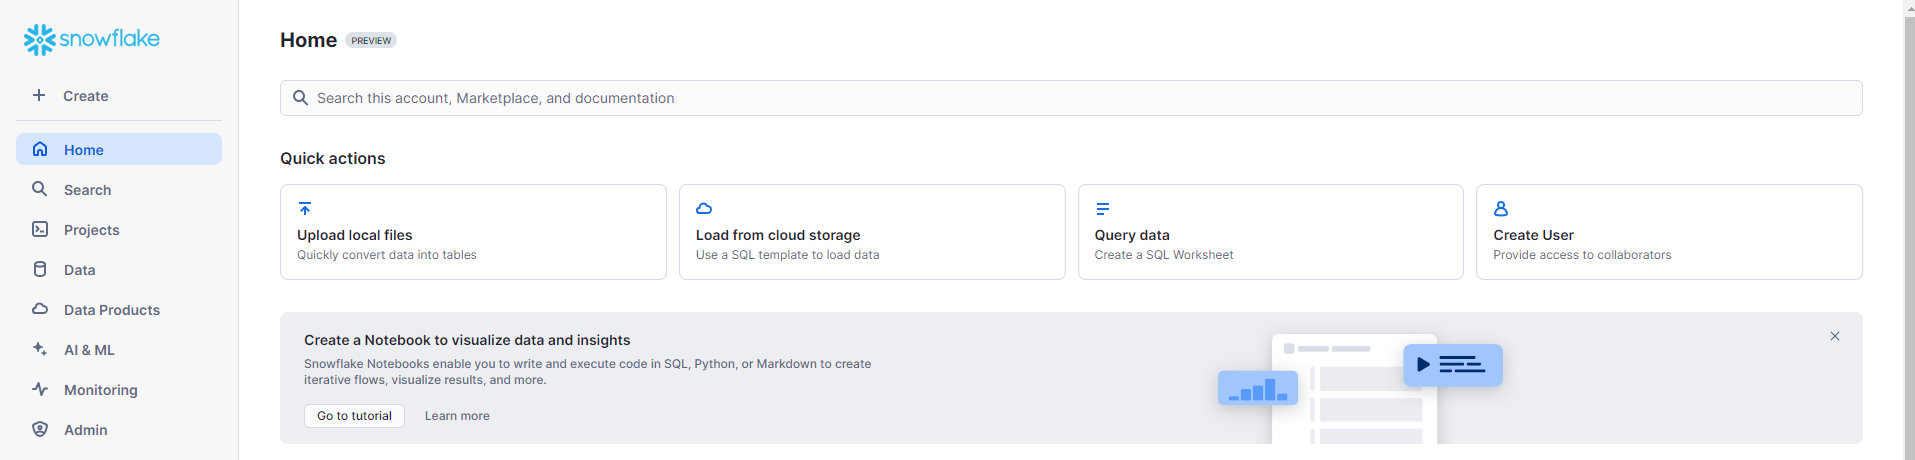The height and width of the screenshot is (460, 1915).
Task: Click the Search magnifier icon in sidebar
Action: [x=40, y=189]
